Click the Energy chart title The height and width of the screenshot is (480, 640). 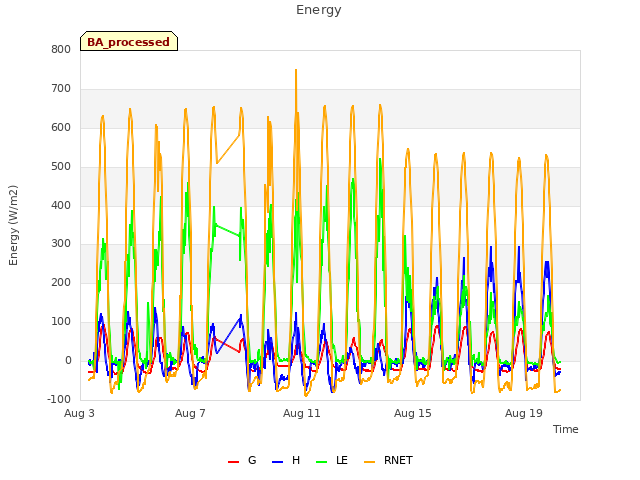pyautogui.click(x=319, y=10)
